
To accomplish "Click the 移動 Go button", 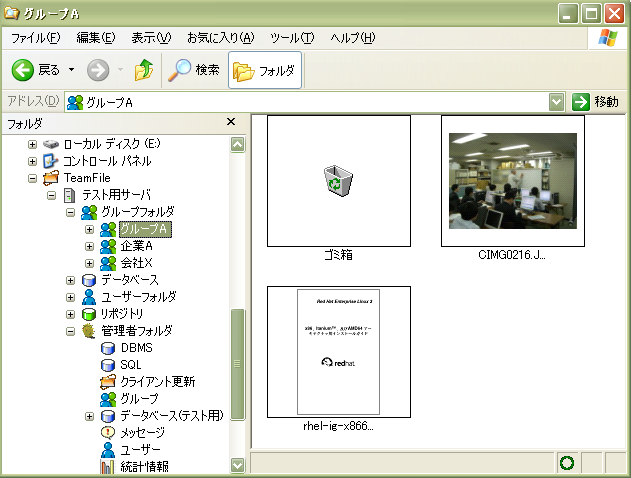I will coord(596,102).
